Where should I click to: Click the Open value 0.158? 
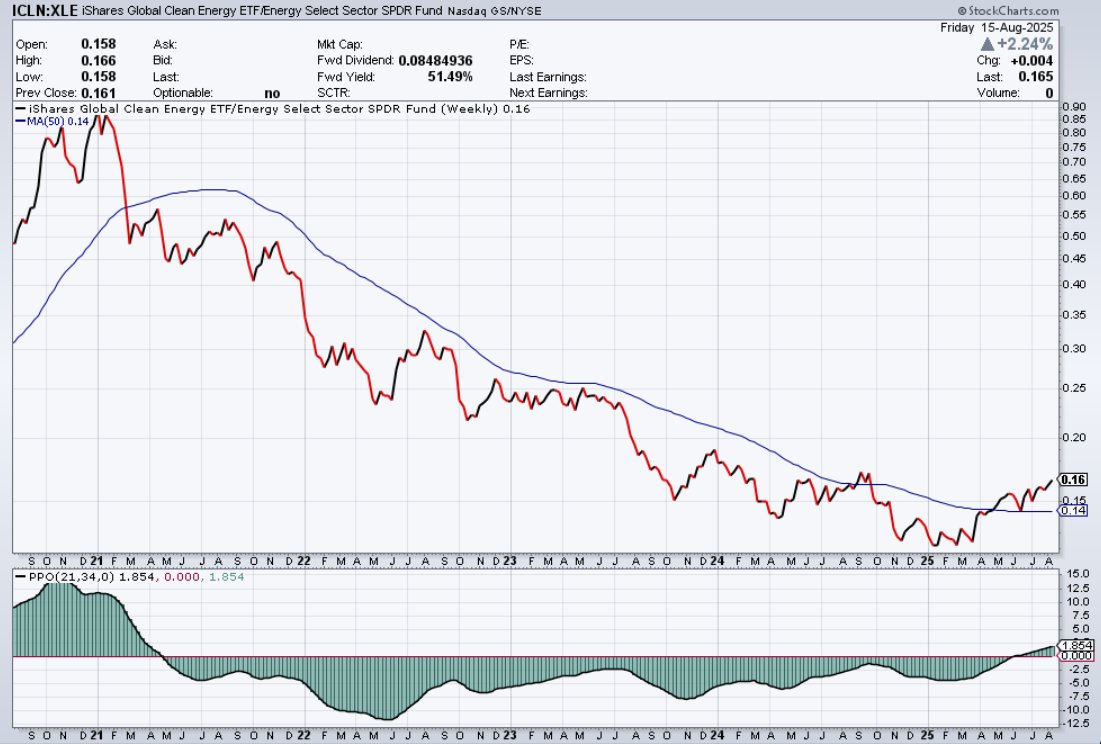98,44
